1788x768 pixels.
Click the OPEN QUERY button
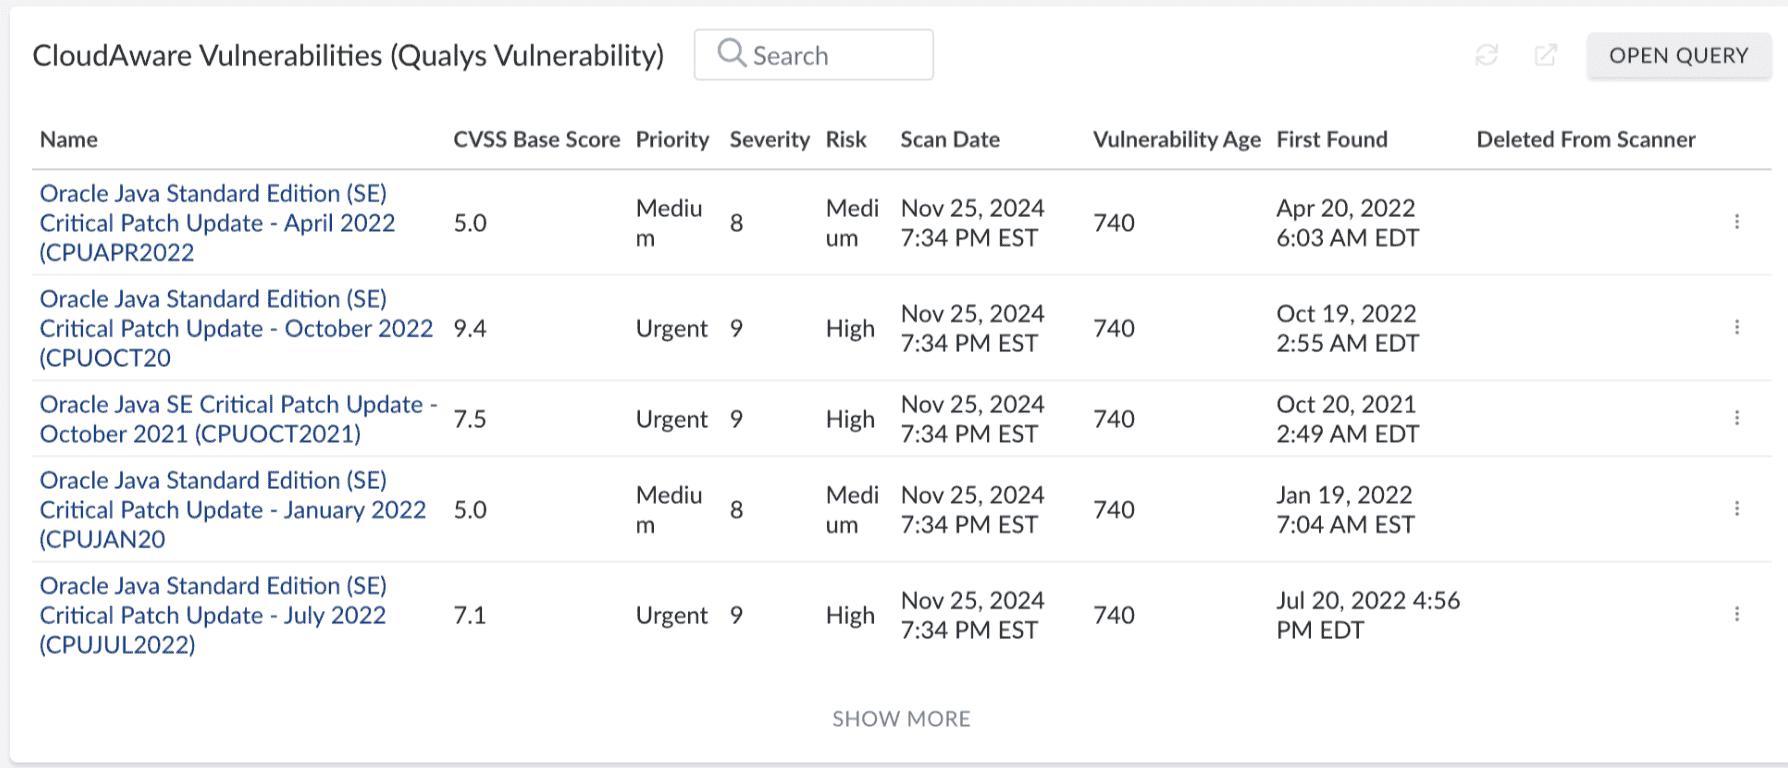tap(1679, 56)
